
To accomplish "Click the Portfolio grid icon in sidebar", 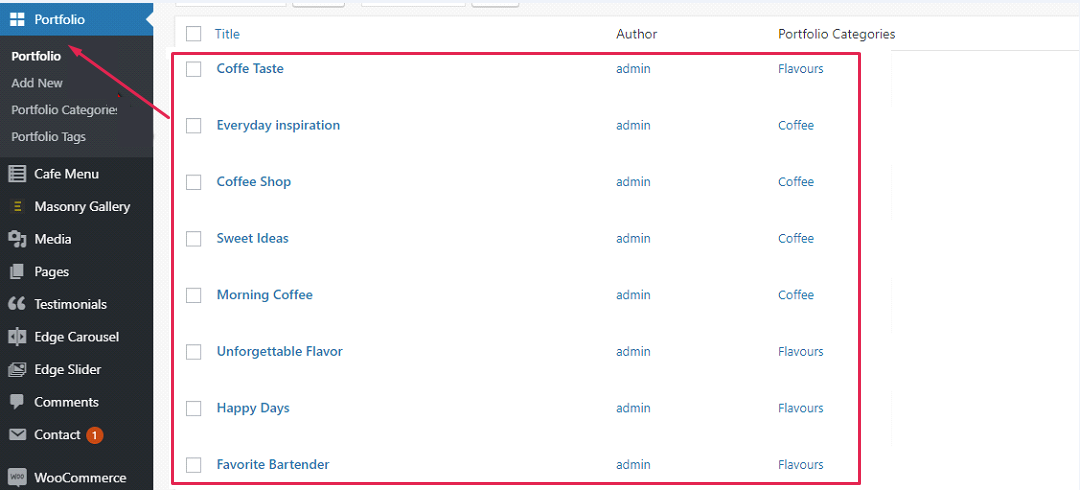I will coord(17,19).
